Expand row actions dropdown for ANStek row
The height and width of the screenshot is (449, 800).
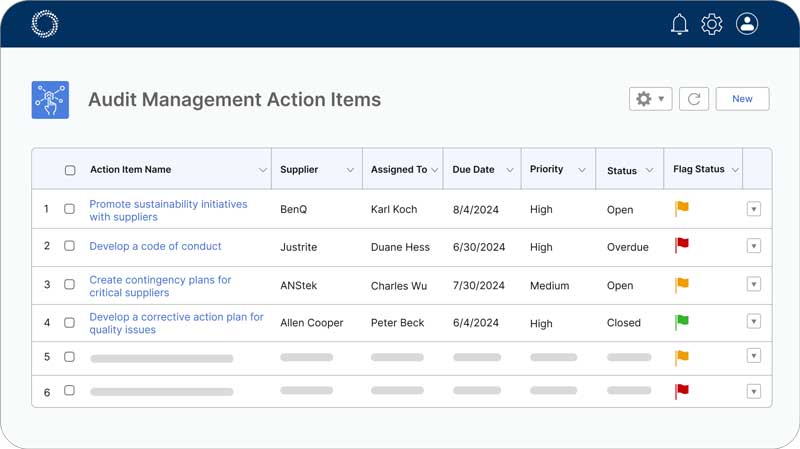point(754,285)
